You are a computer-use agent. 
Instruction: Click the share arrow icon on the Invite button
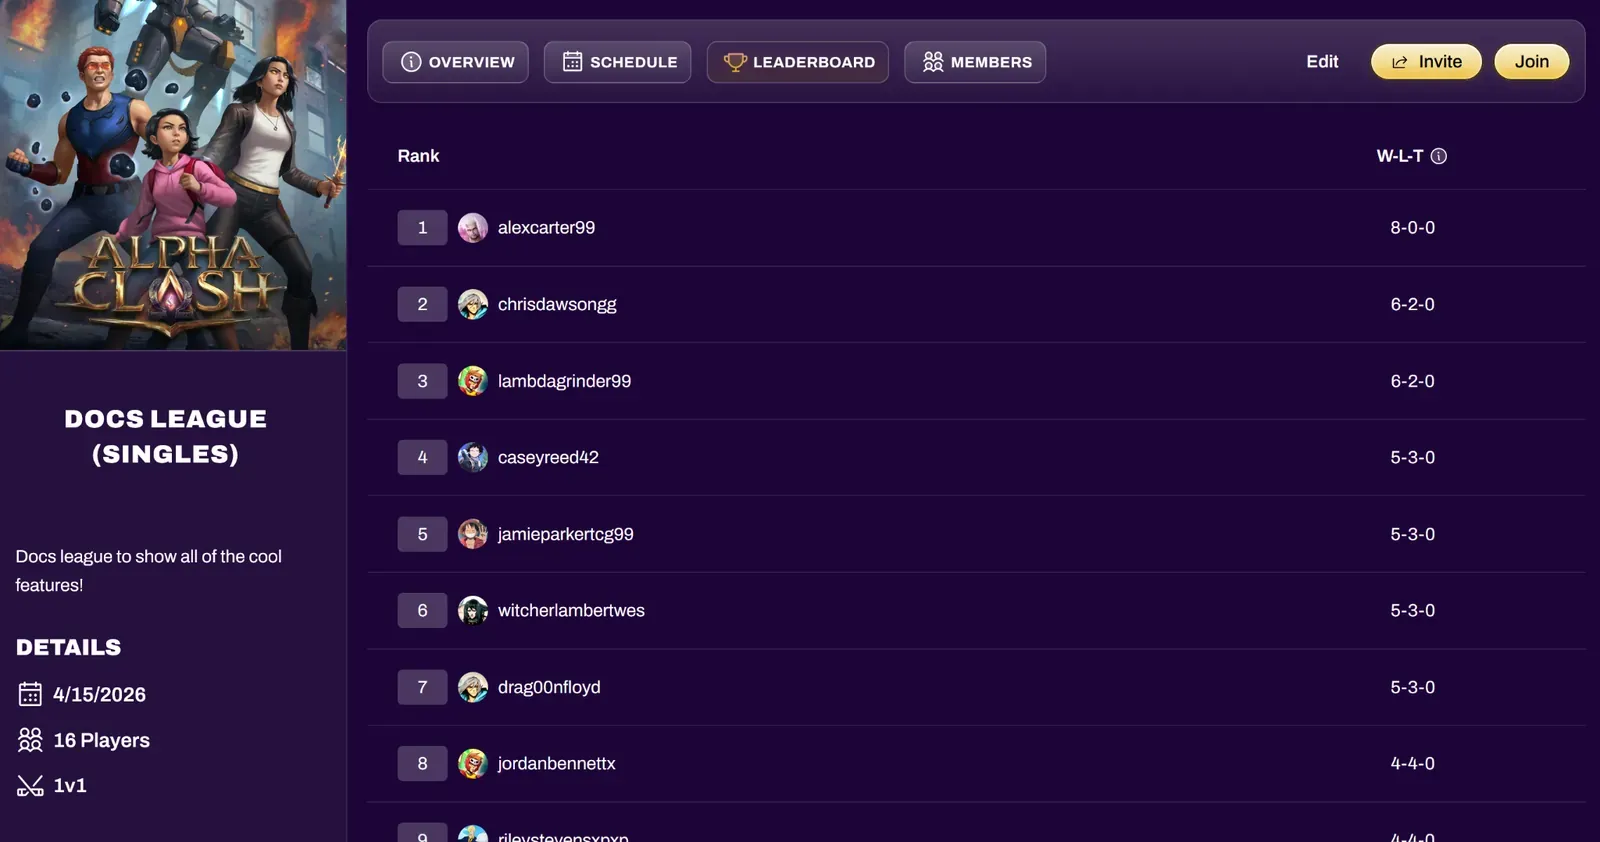click(x=1399, y=61)
